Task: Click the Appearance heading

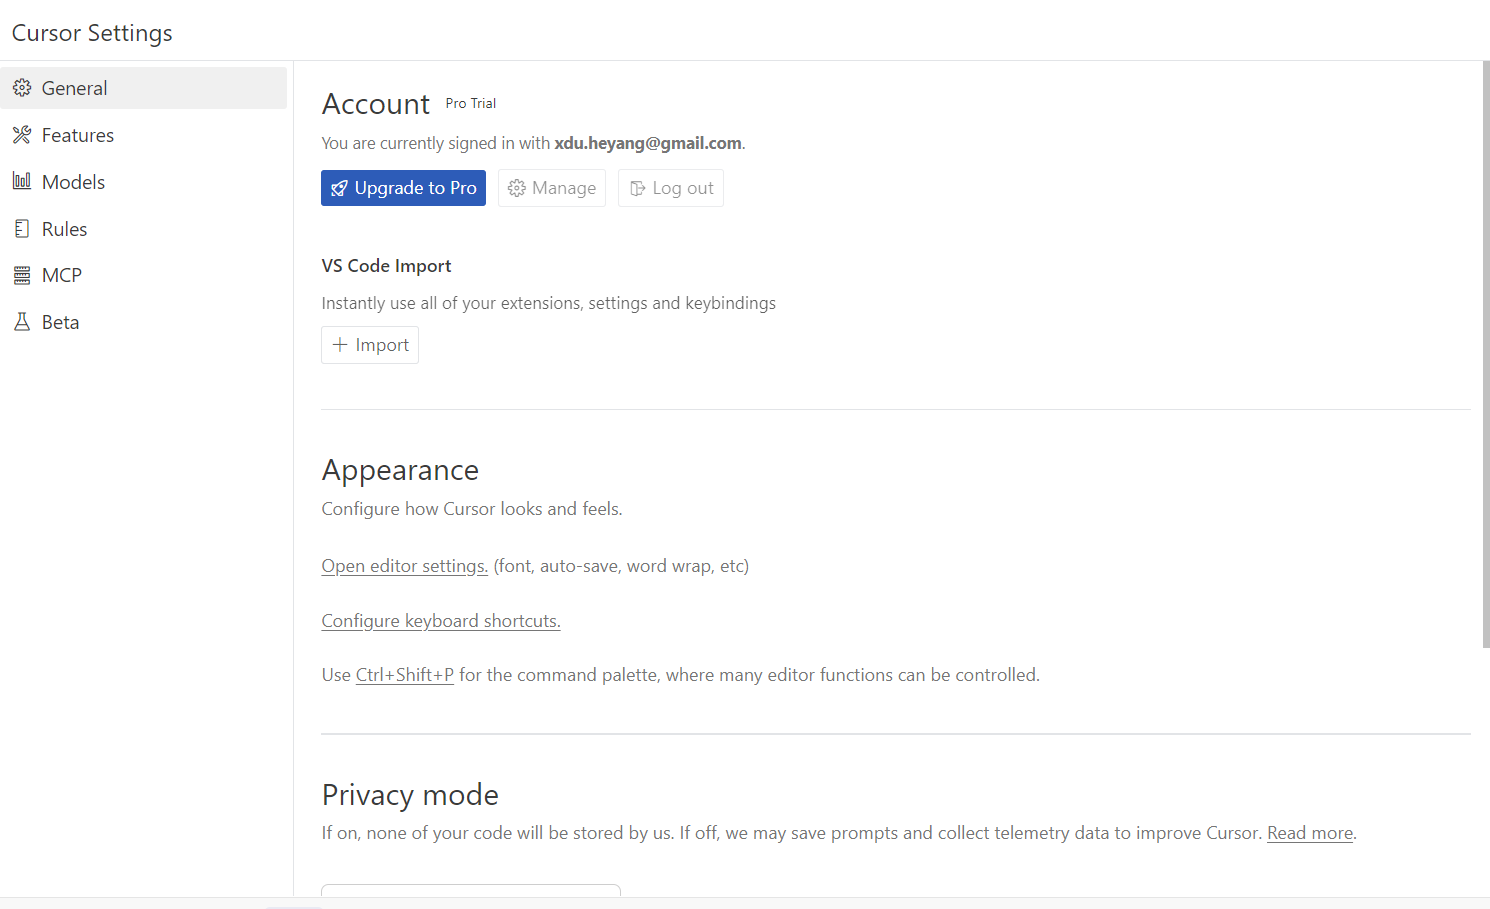Action: point(400,470)
